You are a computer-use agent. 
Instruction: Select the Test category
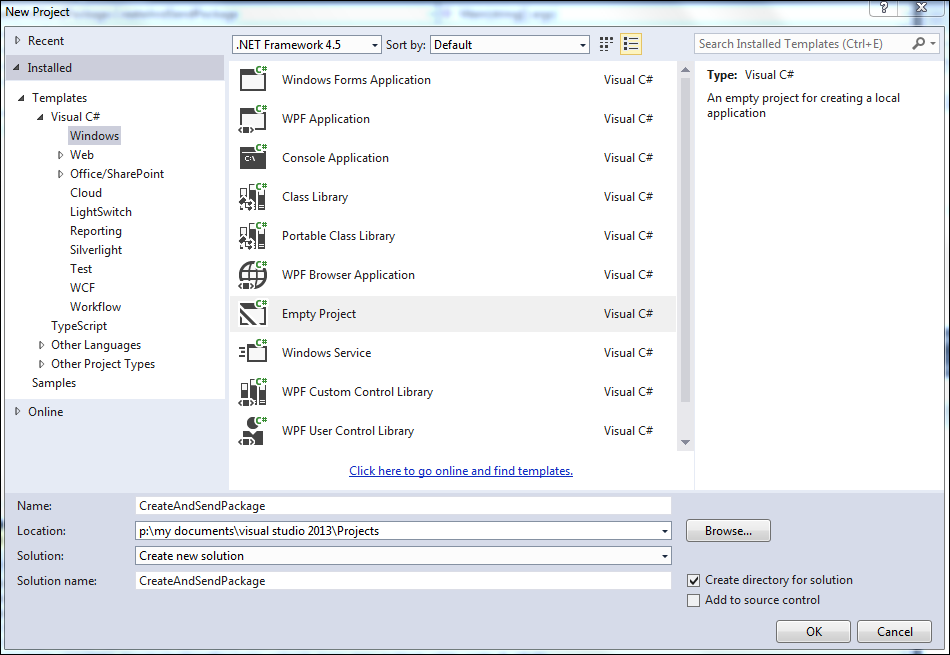coord(81,269)
